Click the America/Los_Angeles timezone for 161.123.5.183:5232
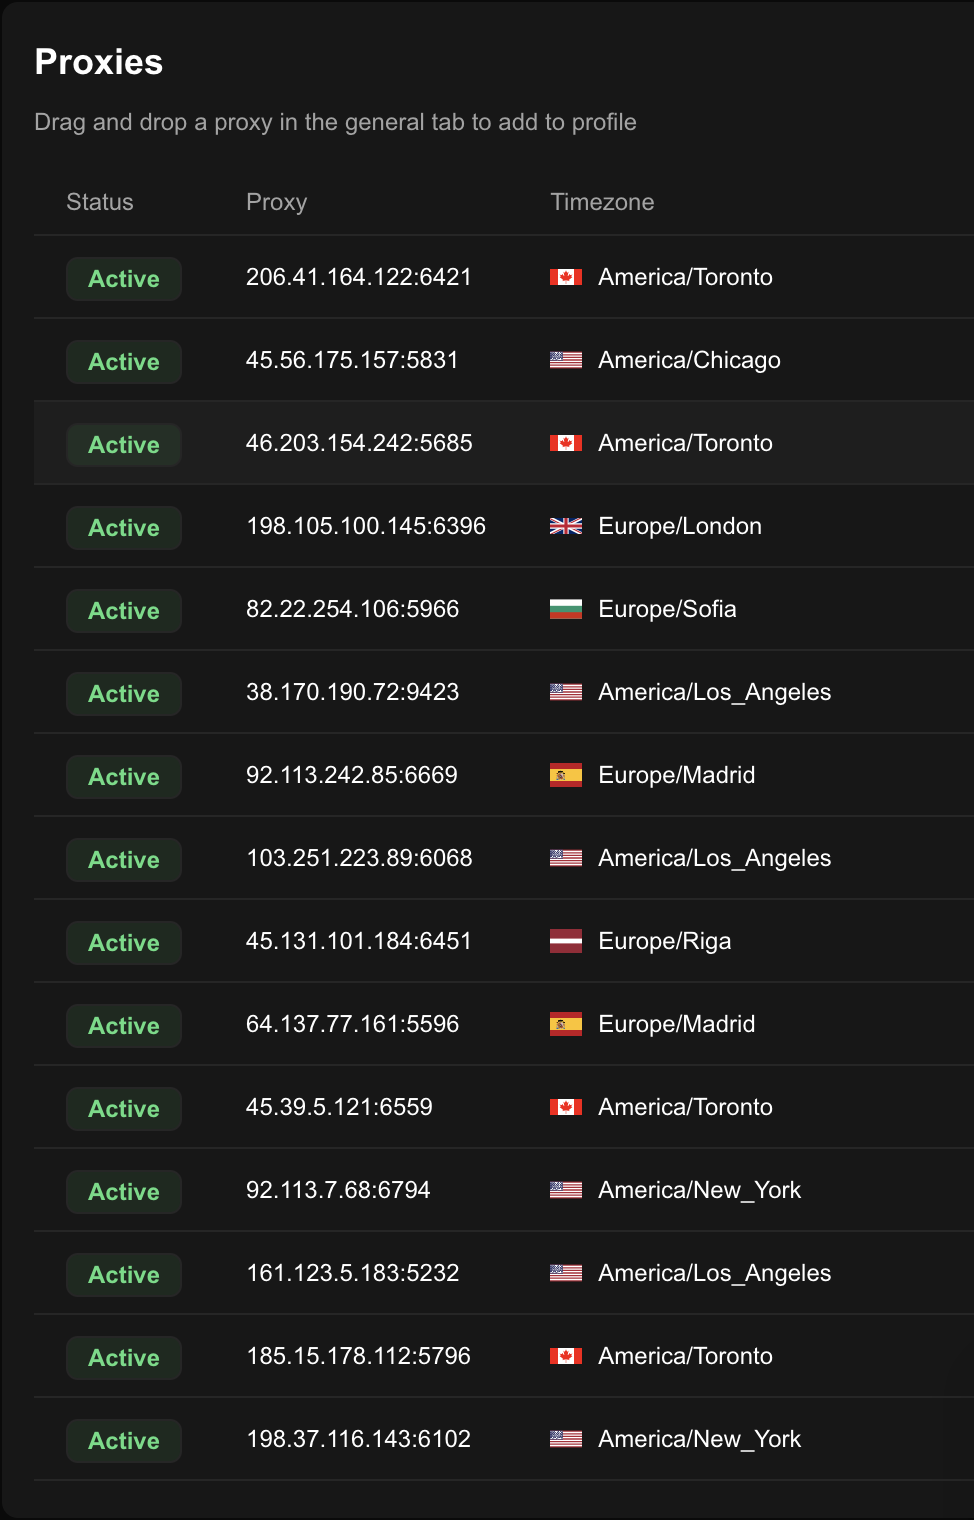 [714, 1273]
